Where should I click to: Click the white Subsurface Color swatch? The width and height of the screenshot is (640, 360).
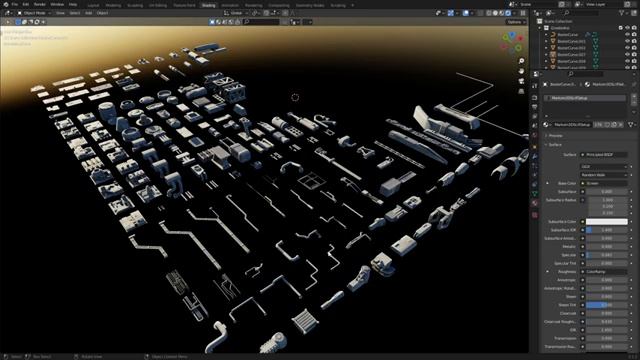click(607, 222)
